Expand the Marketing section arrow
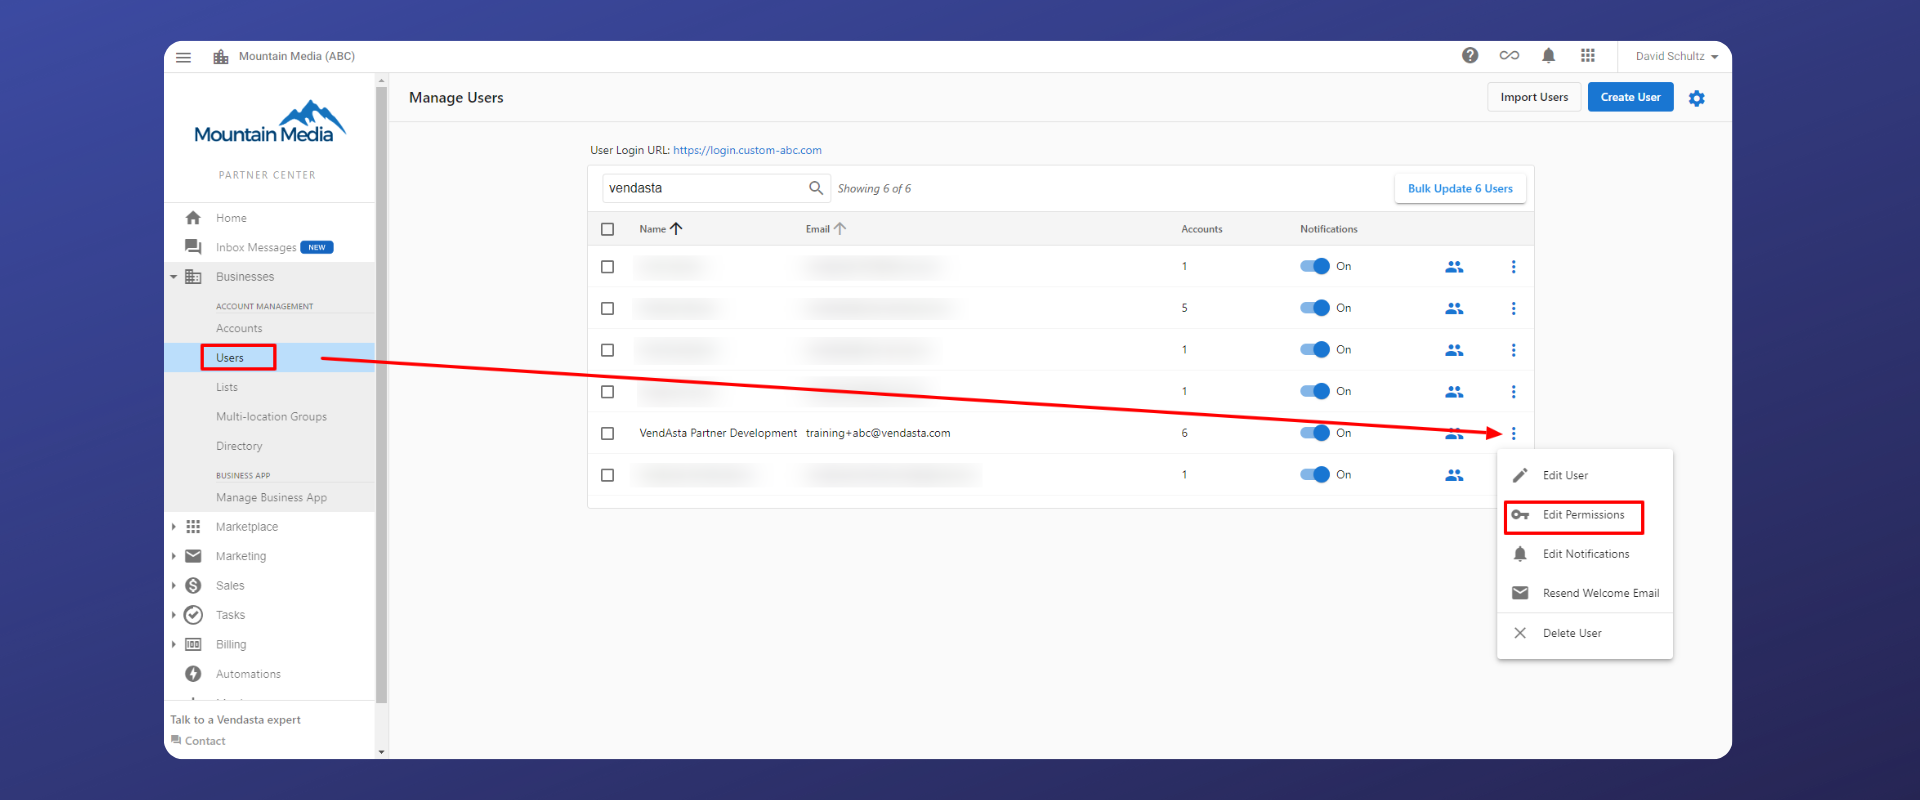 [x=173, y=556]
